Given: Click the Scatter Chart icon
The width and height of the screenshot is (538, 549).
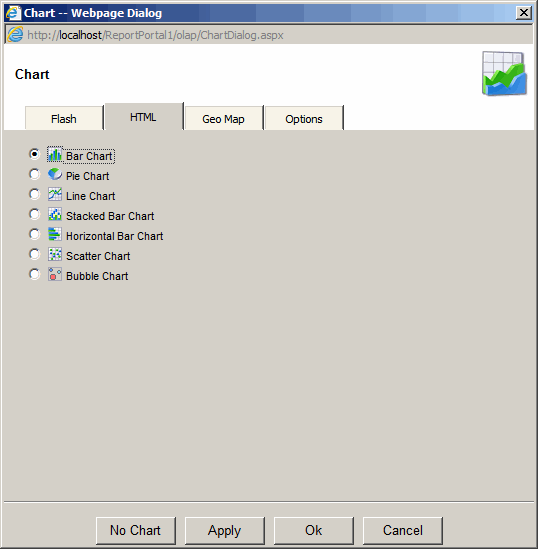Looking at the screenshot, I should (x=55, y=255).
